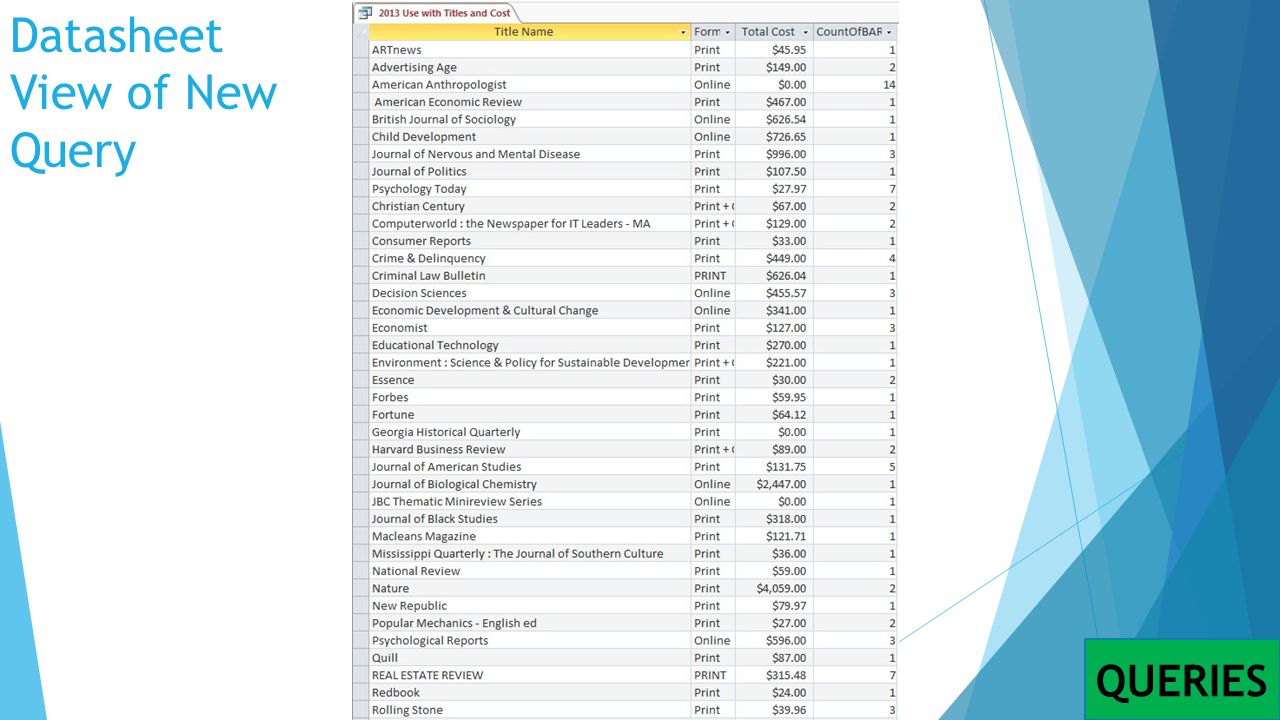Click the count 14 for American Anthropologist
Screen dimensions: 1280x720
[x=855, y=85]
